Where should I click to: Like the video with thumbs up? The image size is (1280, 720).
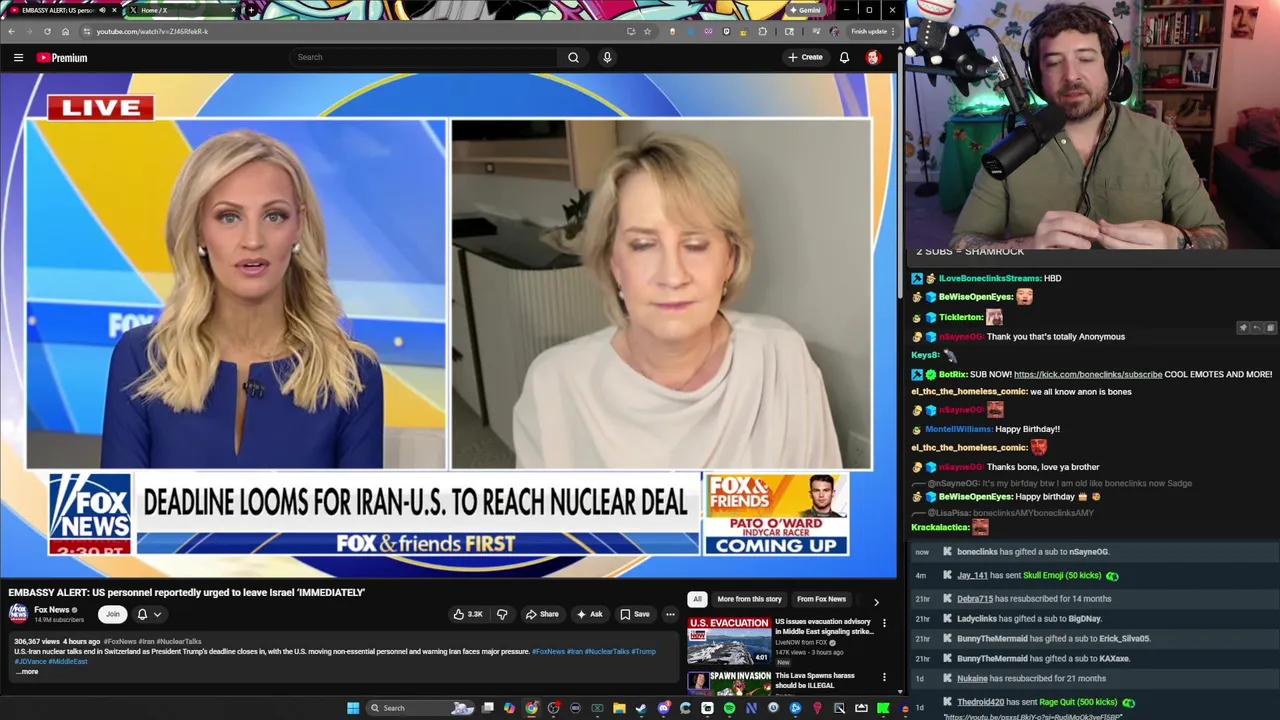[x=468, y=614]
